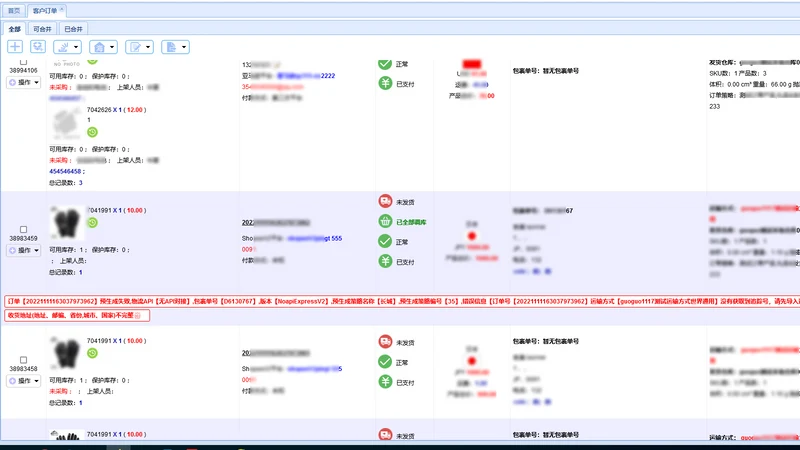Click the green 已支付 yen icon for order 38983459

point(385,261)
